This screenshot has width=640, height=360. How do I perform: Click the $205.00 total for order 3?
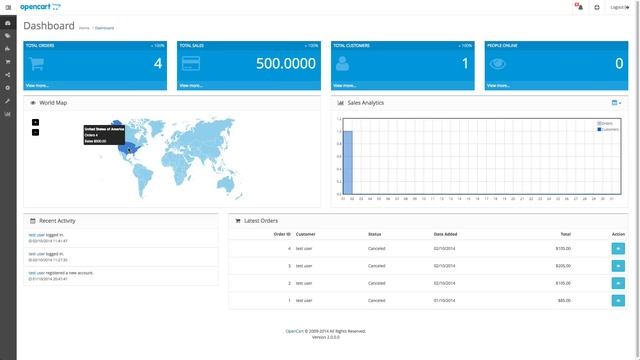(x=563, y=266)
